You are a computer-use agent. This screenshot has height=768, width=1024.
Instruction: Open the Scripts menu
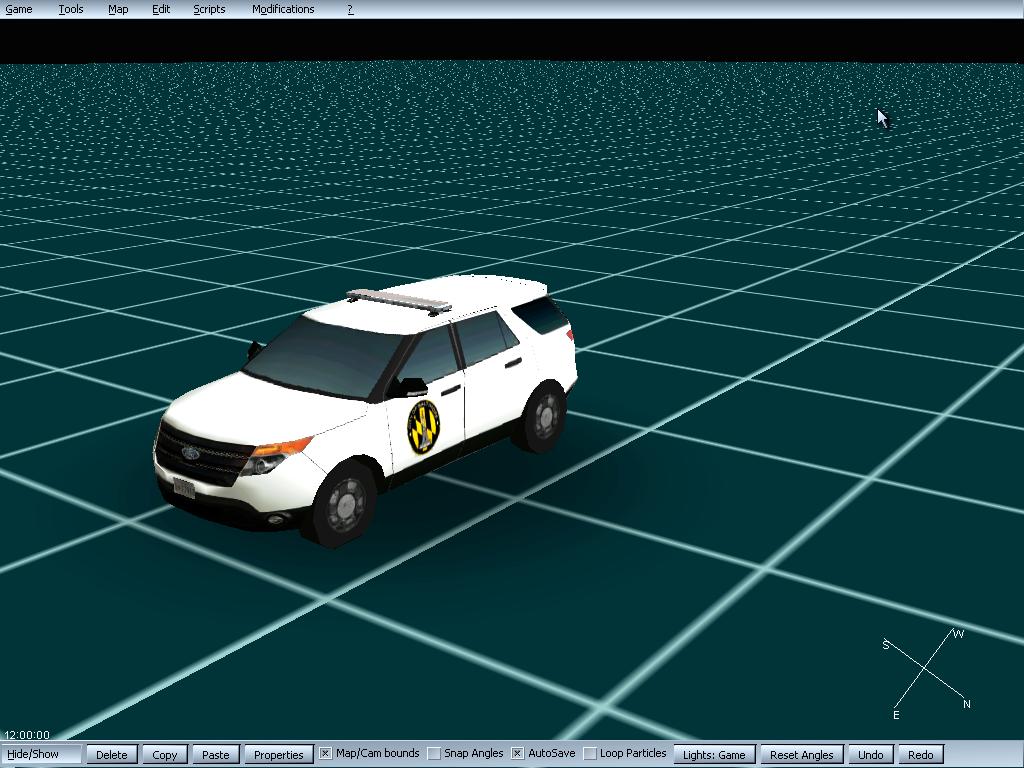click(x=209, y=9)
